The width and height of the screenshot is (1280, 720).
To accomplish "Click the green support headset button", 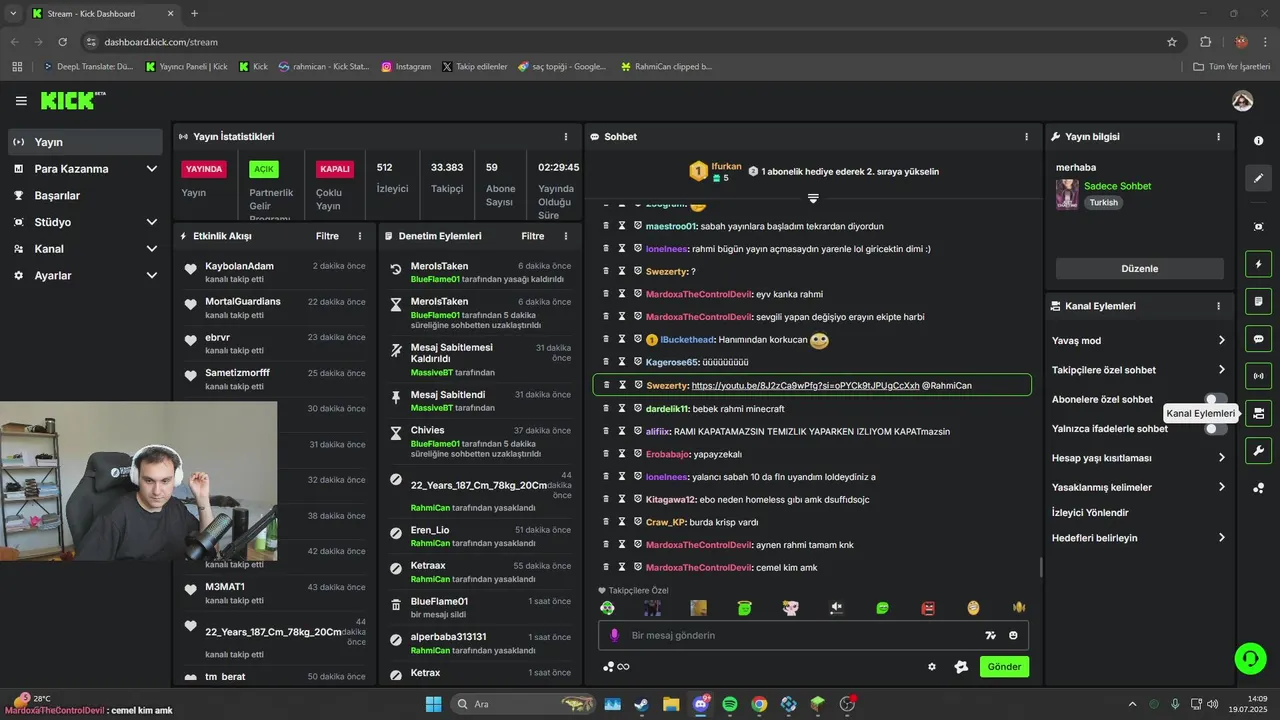I will click(x=1250, y=658).
